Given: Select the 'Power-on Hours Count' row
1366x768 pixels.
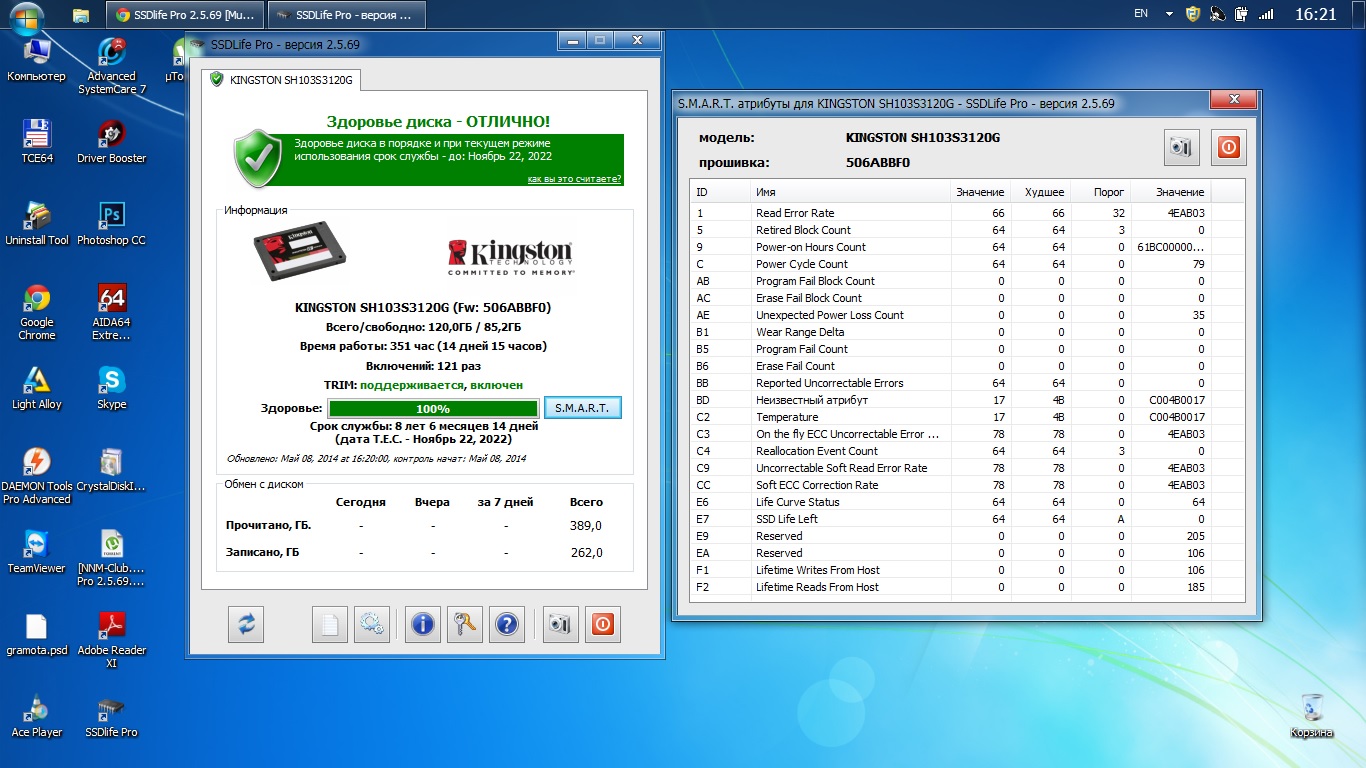Looking at the screenshot, I should pos(967,247).
